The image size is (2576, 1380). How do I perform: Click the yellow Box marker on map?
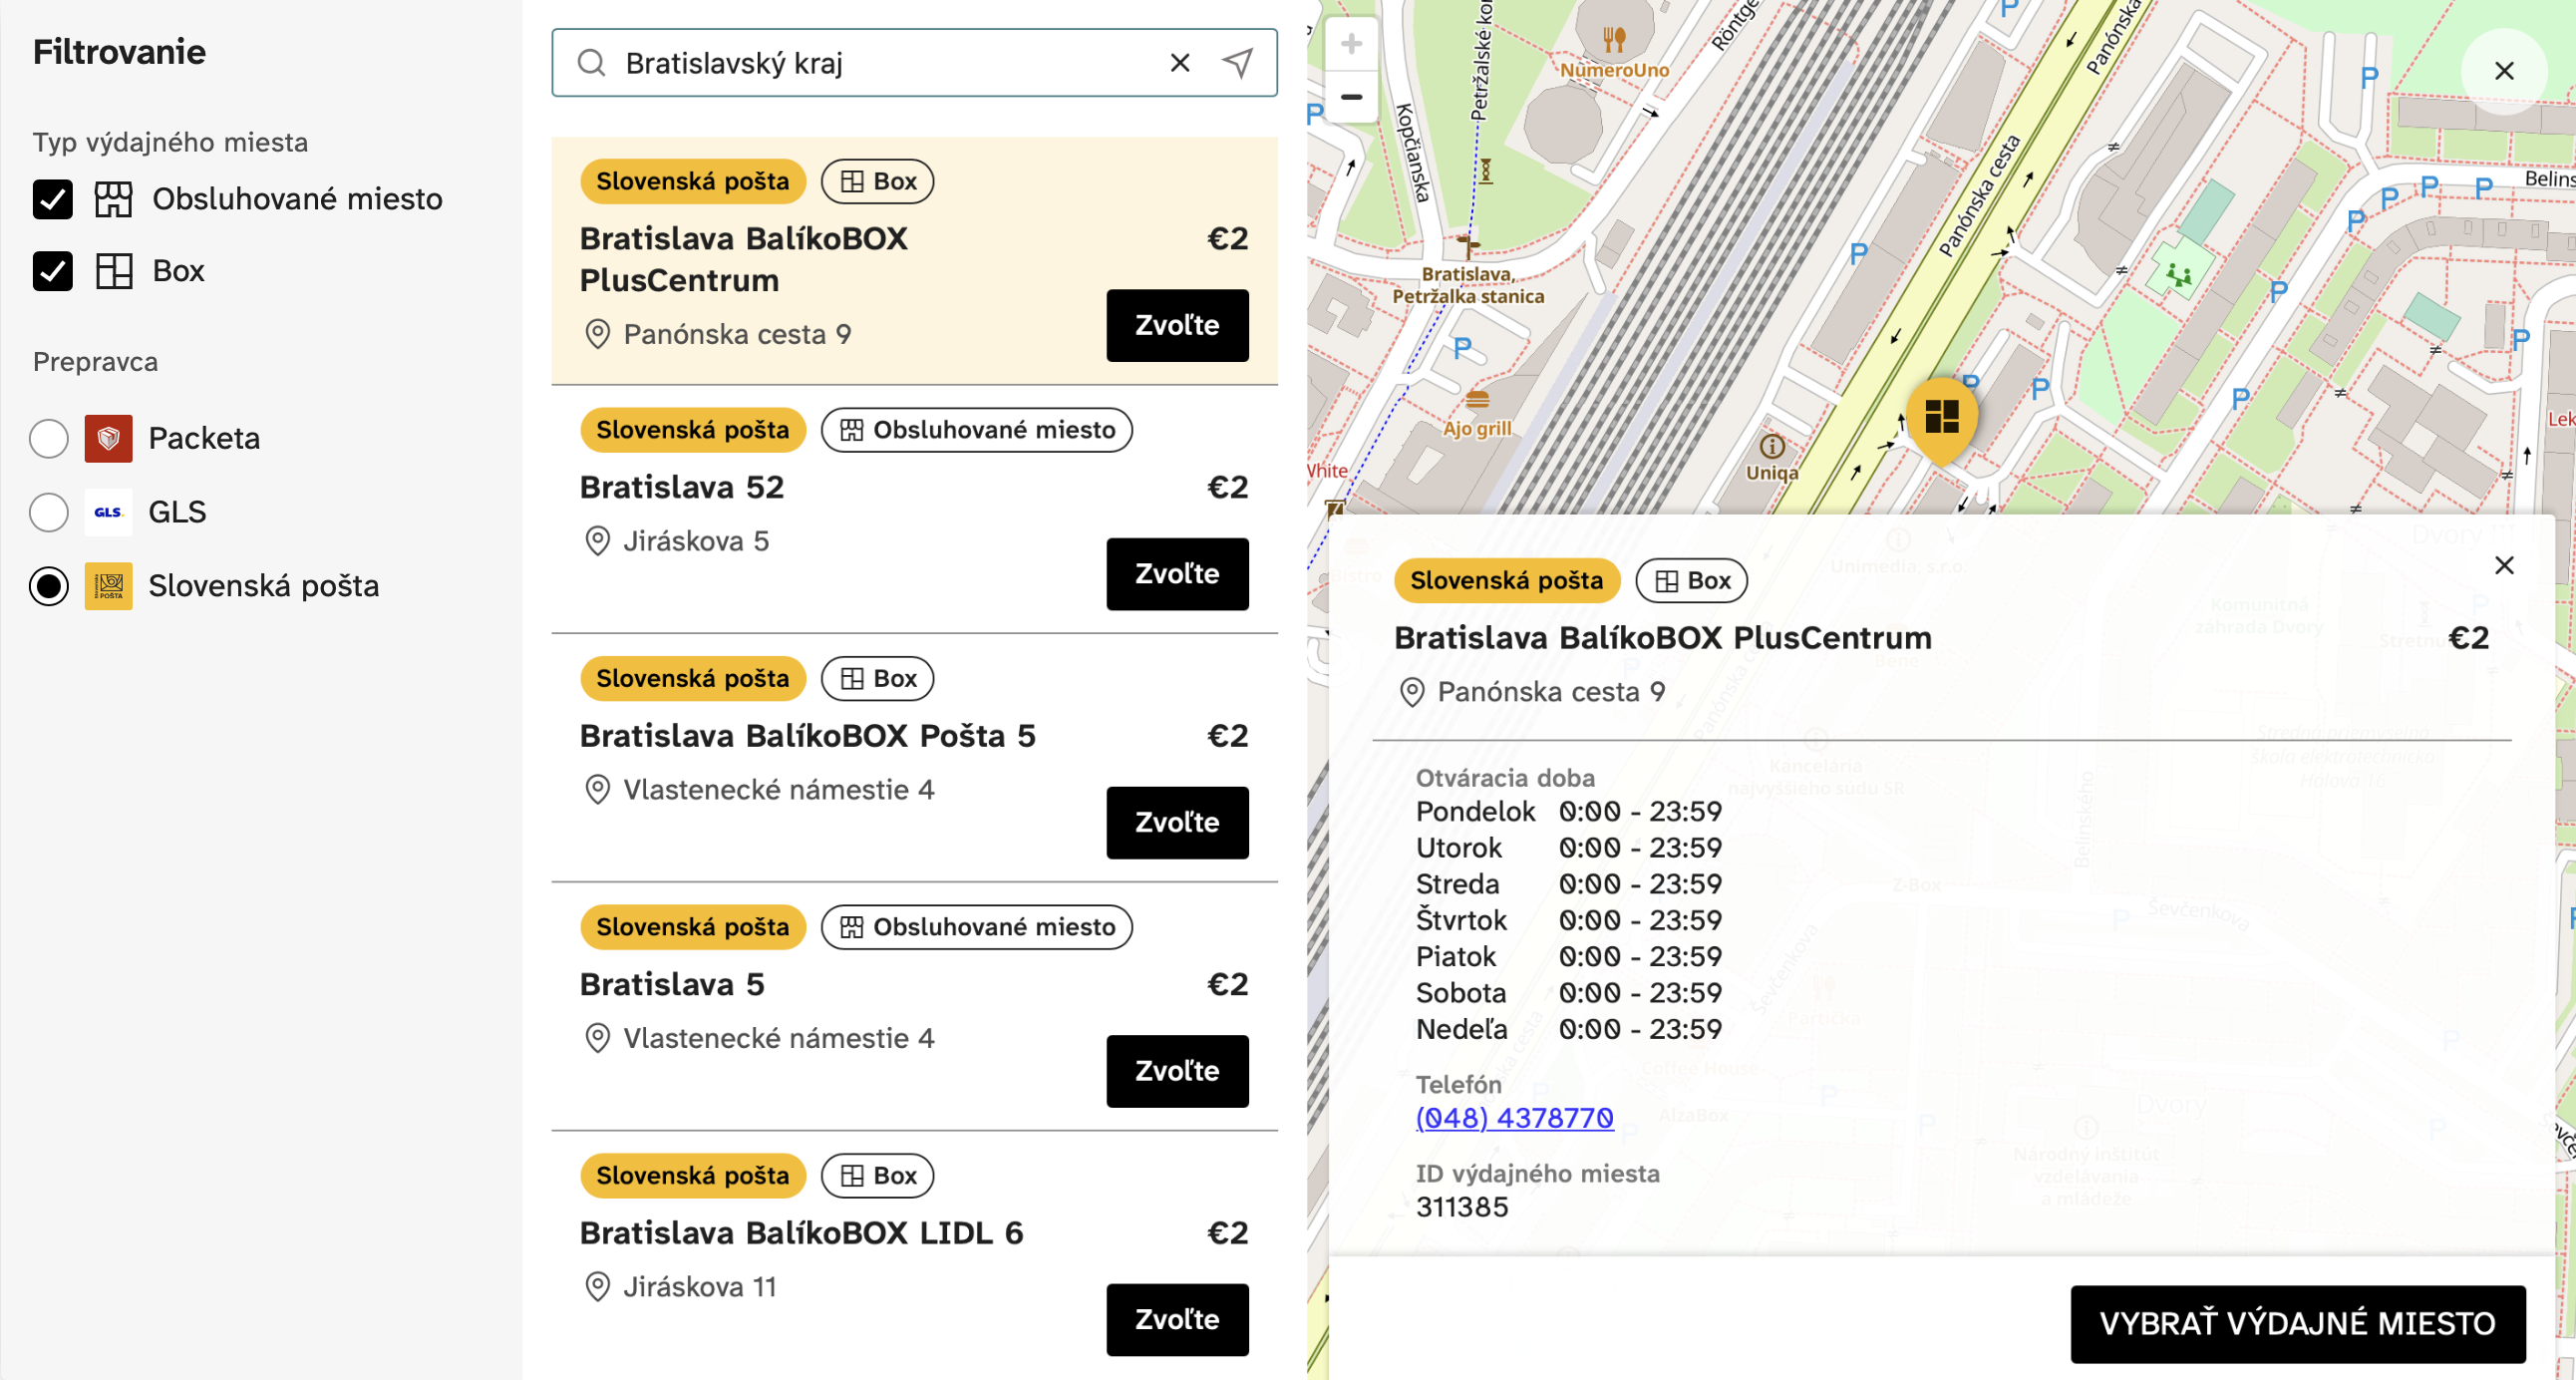(1941, 418)
